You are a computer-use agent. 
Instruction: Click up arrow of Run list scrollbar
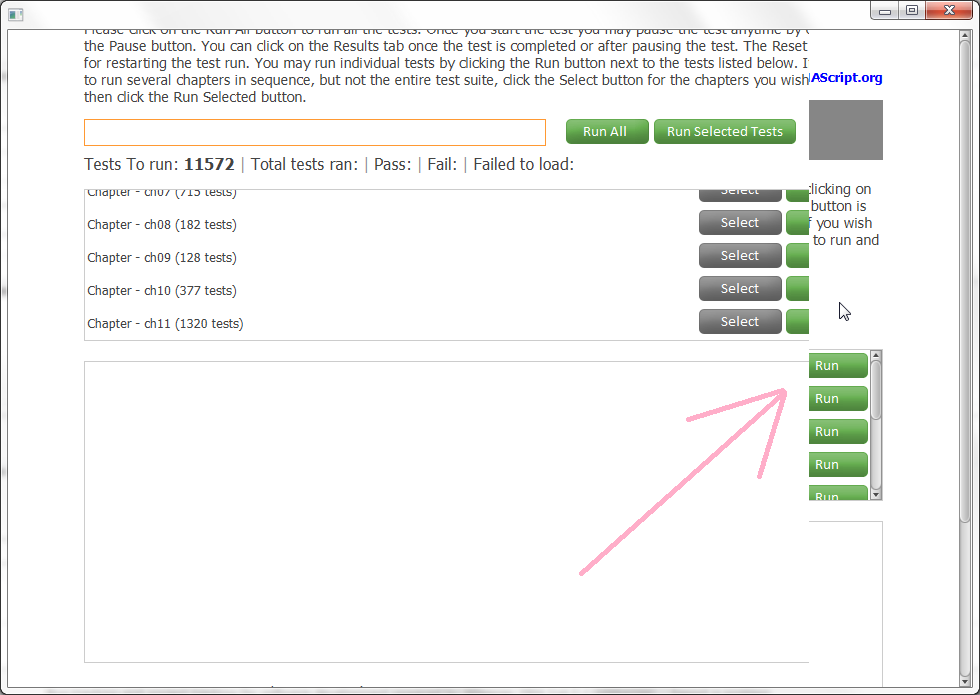pos(876,355)
